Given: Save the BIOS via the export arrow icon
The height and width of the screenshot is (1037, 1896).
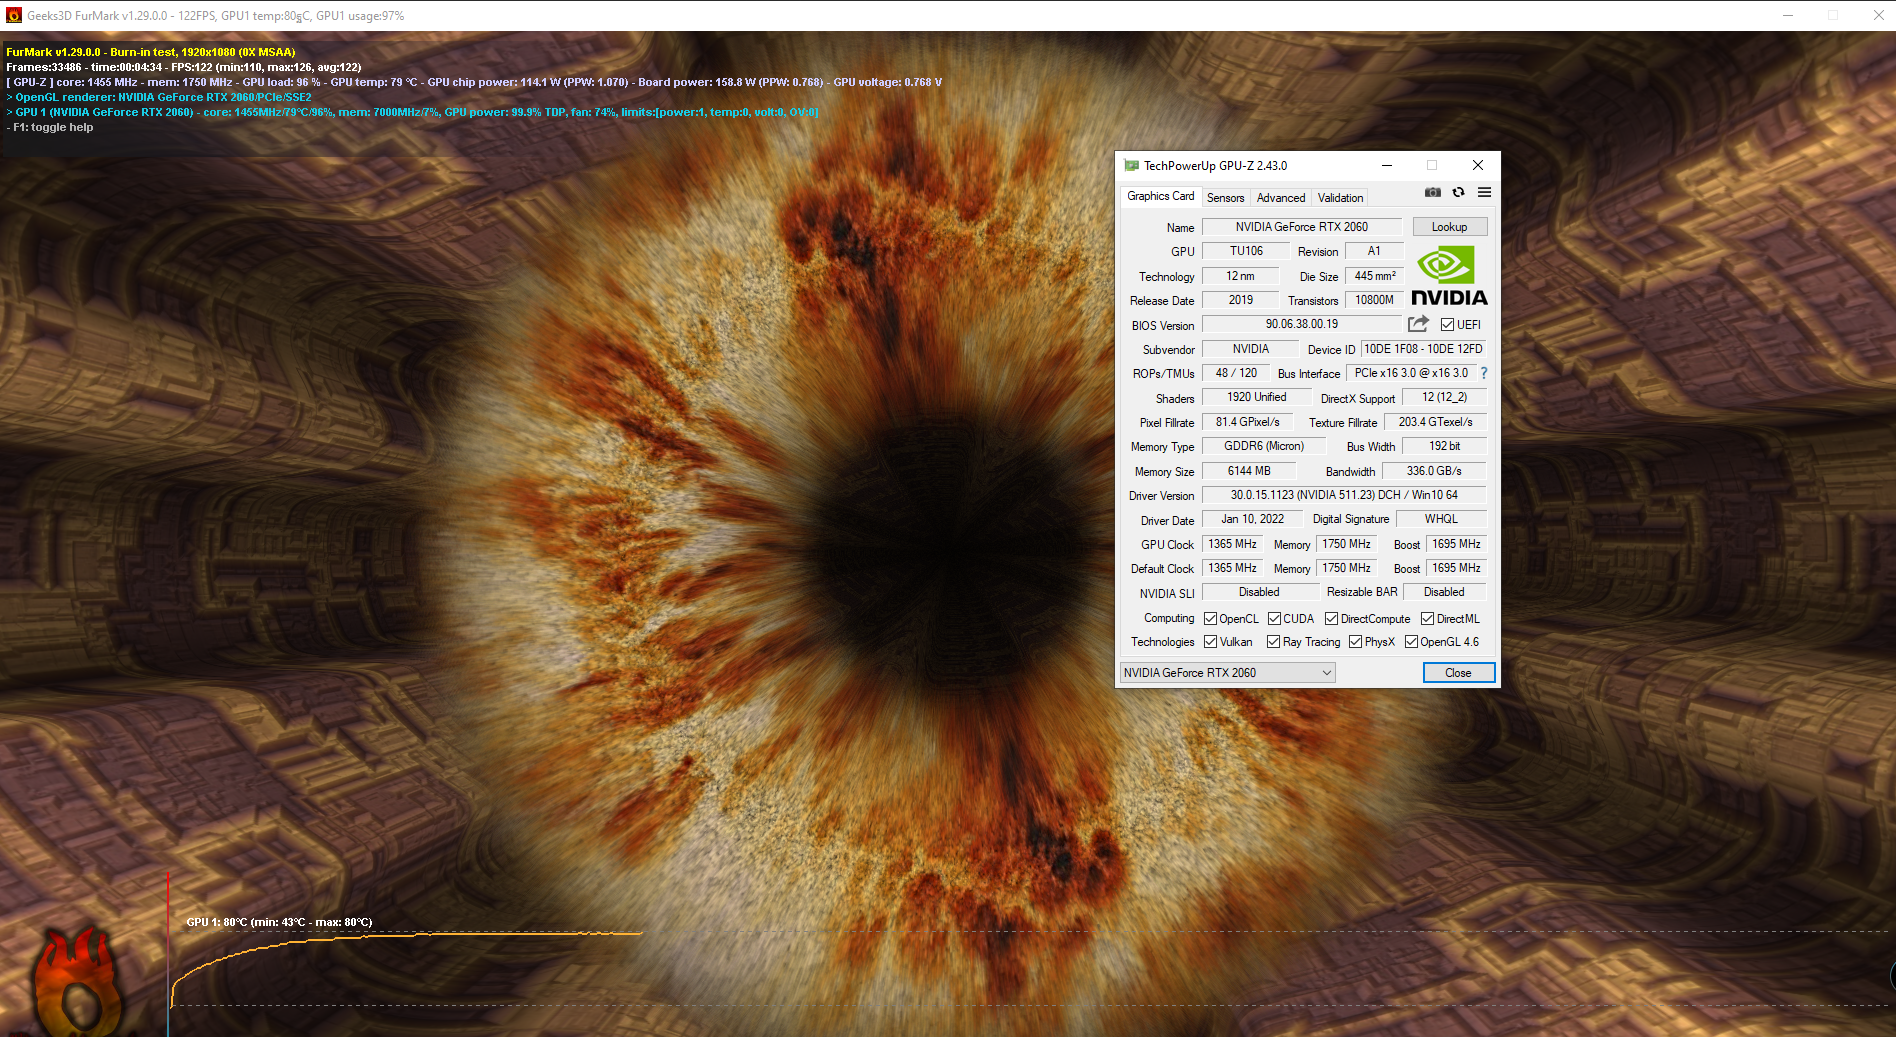Looking at the screenshot, I should point(1417,324).
